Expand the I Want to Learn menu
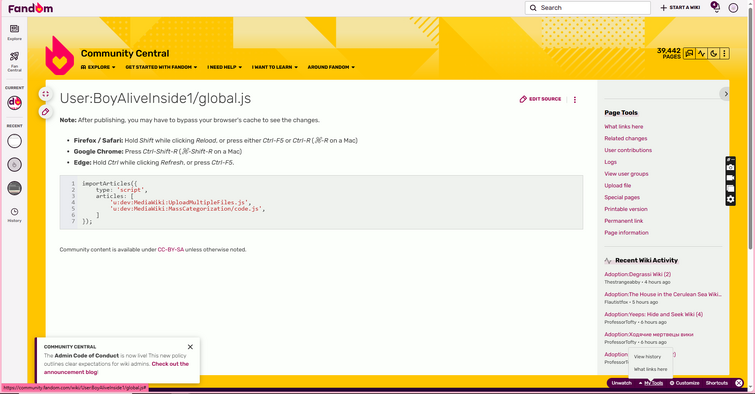This screenshot has height=394, width=755. [x=274, y=67]
